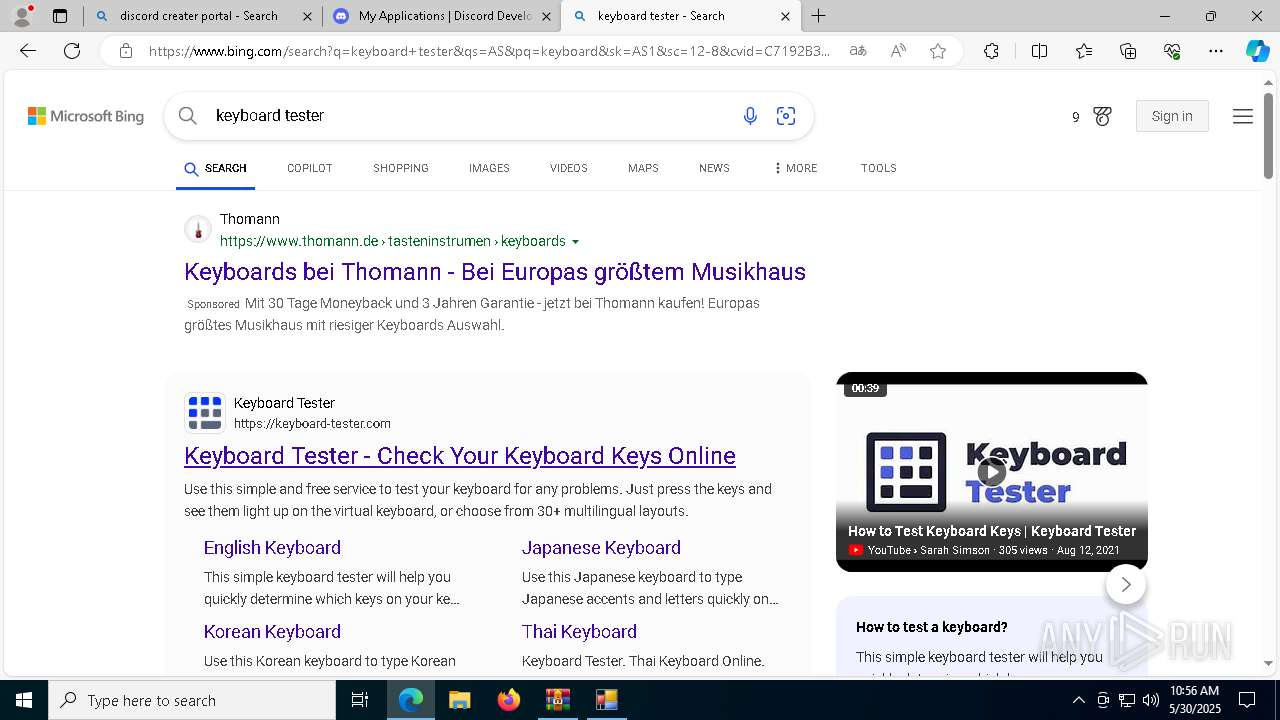Open the Korean Keyboard sublink
Screen dimensions: 1280x720
point(272,632)
